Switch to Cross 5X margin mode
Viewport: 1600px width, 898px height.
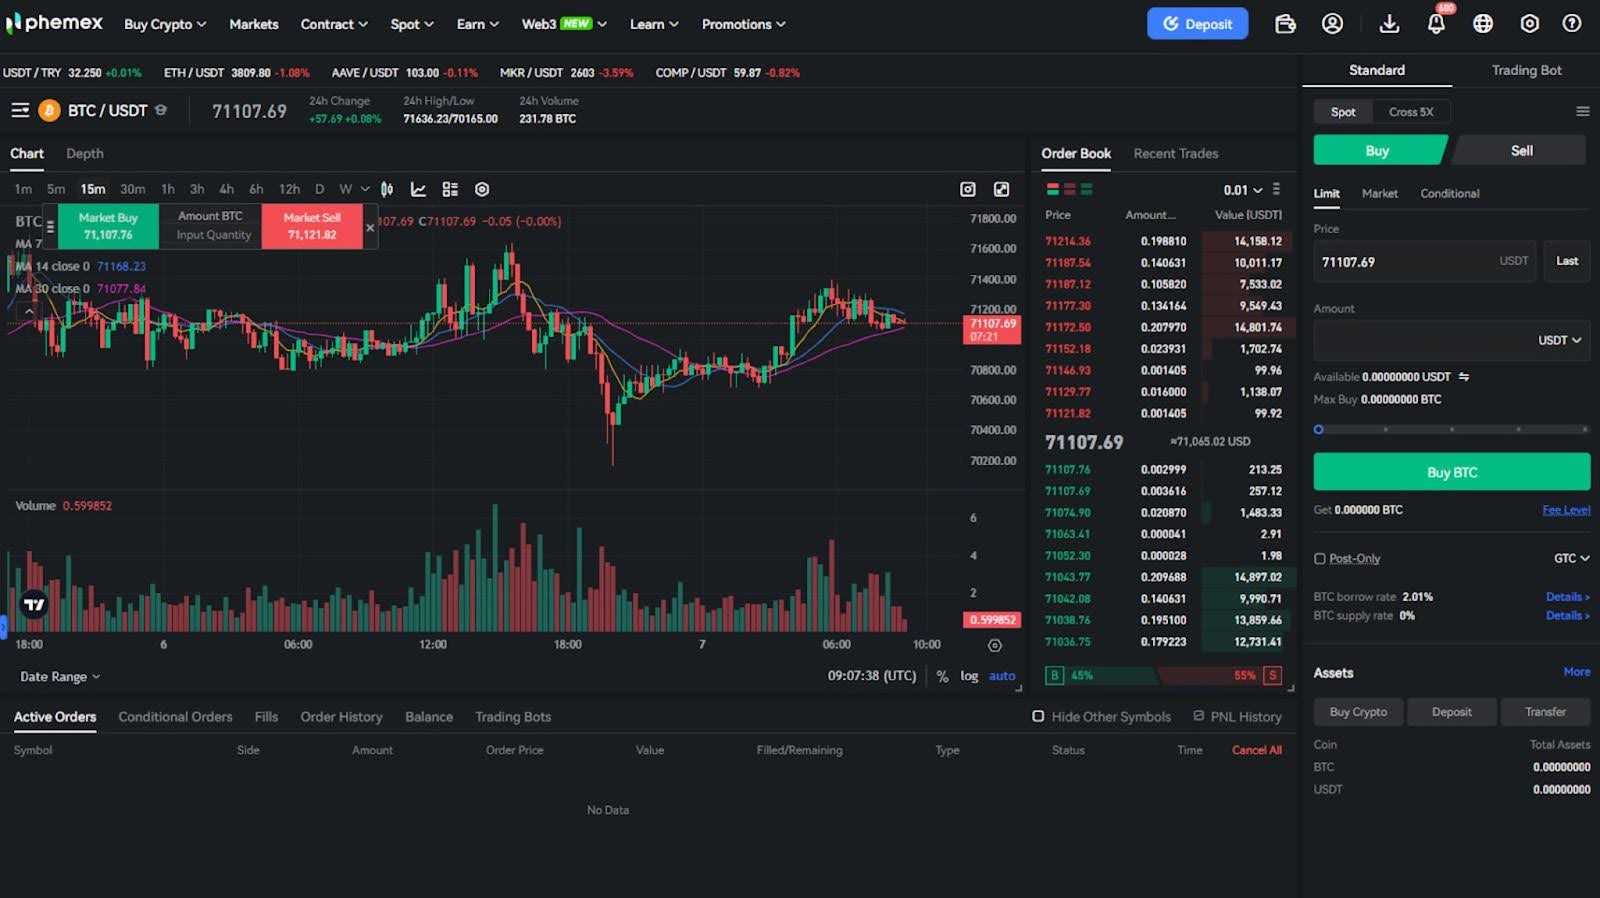click(1411, 112)
